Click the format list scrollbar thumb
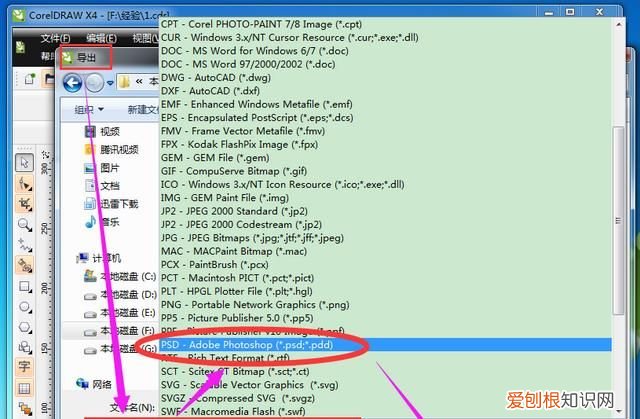Image resolution: width=640 pixels, height=419 pixels. point(618,220)
